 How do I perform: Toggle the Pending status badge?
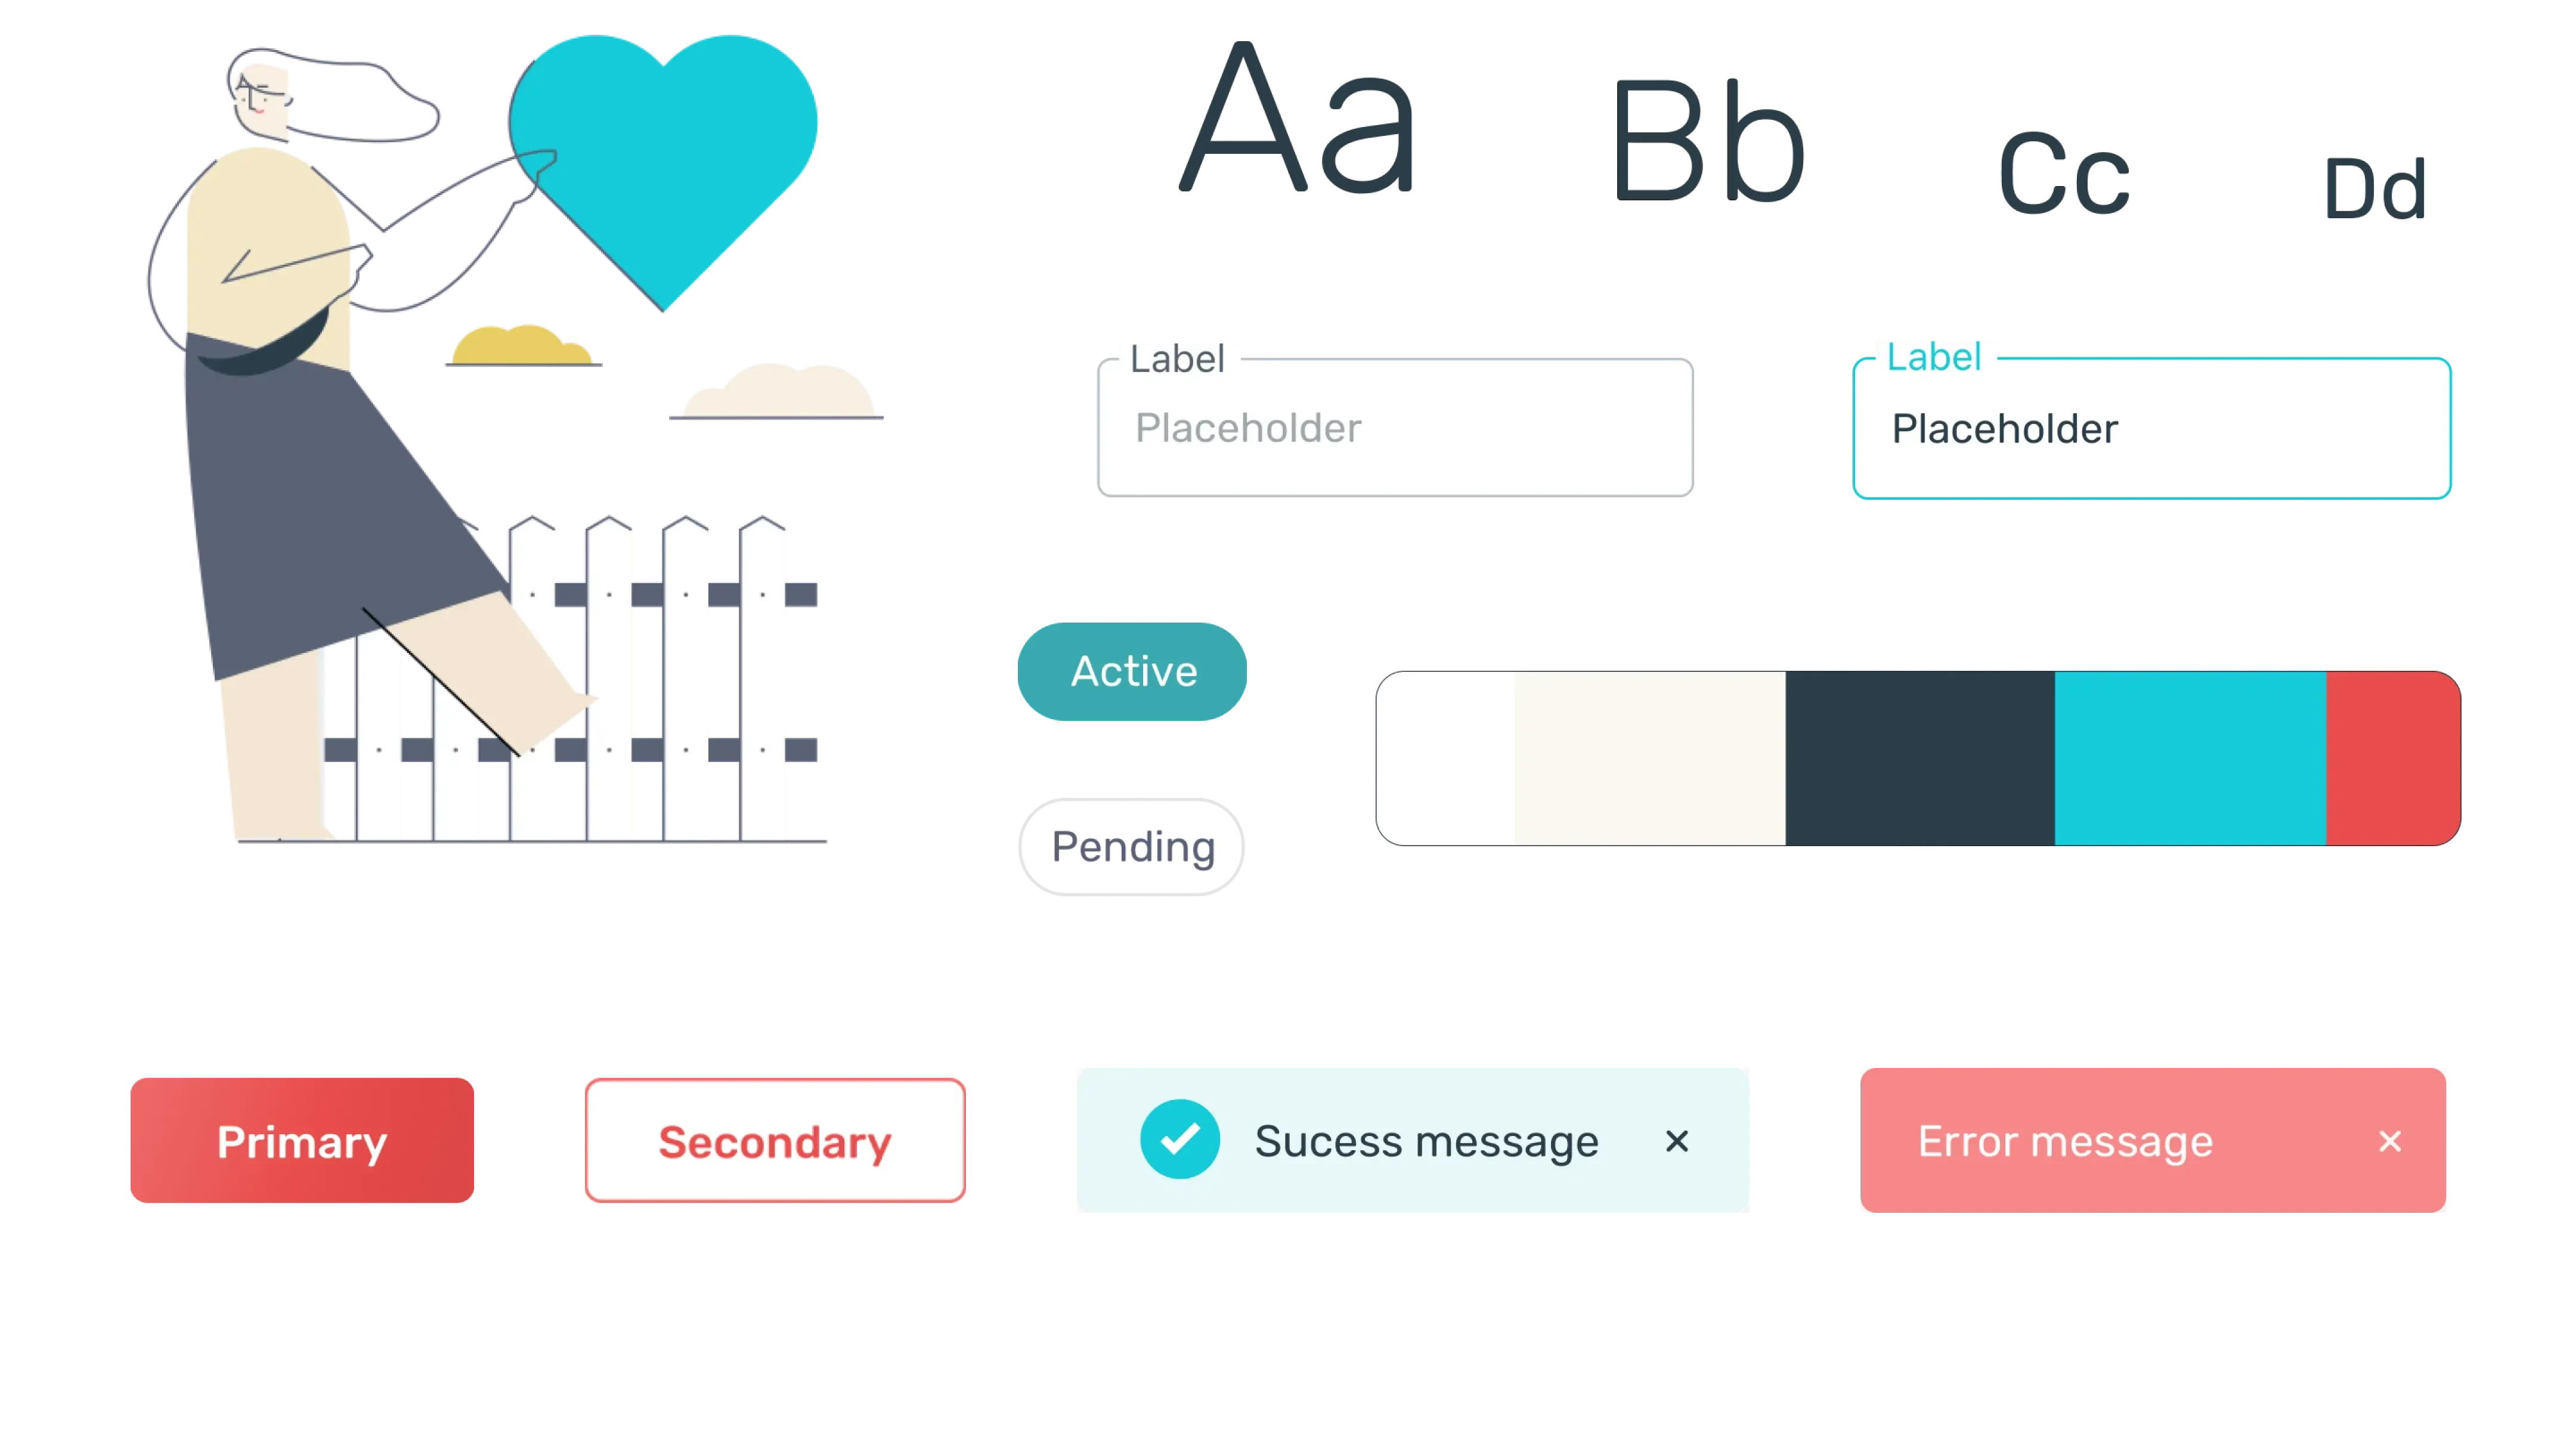point(1132,846)
